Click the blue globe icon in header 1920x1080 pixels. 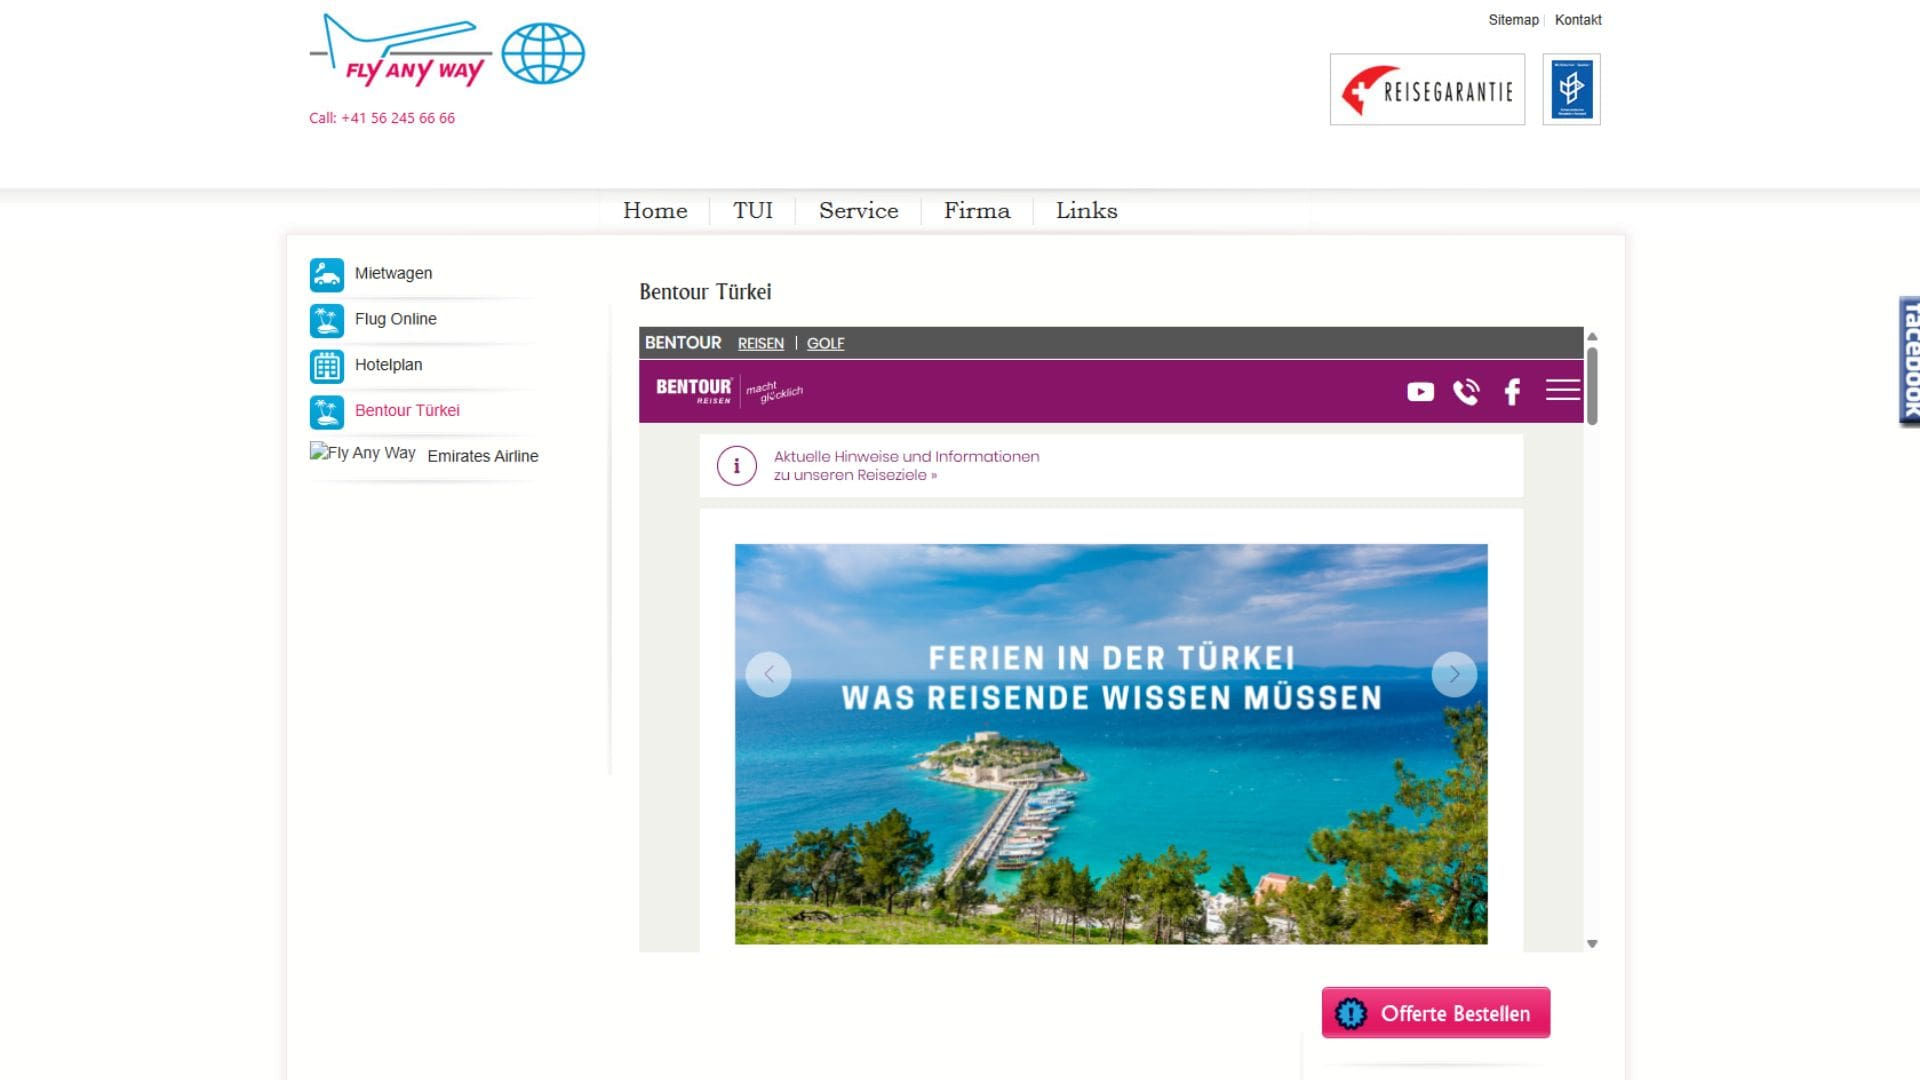[x=543, y=54]
